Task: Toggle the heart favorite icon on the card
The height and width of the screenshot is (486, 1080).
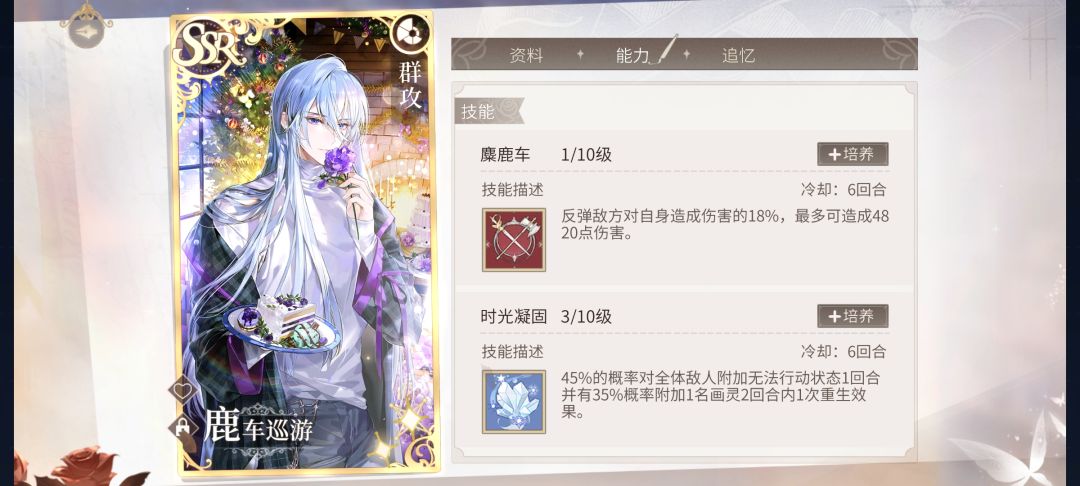Action: point(183,390)
